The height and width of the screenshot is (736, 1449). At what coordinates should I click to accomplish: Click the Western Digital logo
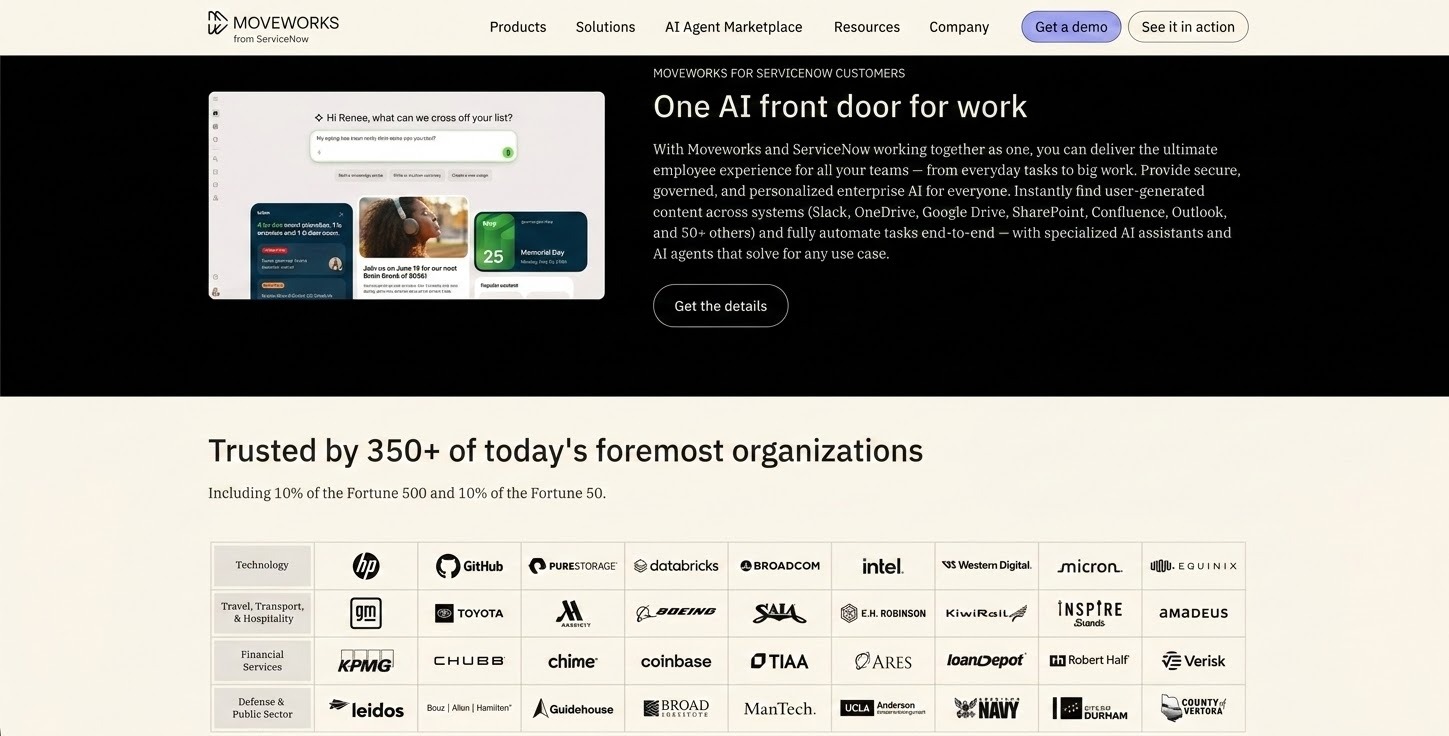tap(986, 566)
